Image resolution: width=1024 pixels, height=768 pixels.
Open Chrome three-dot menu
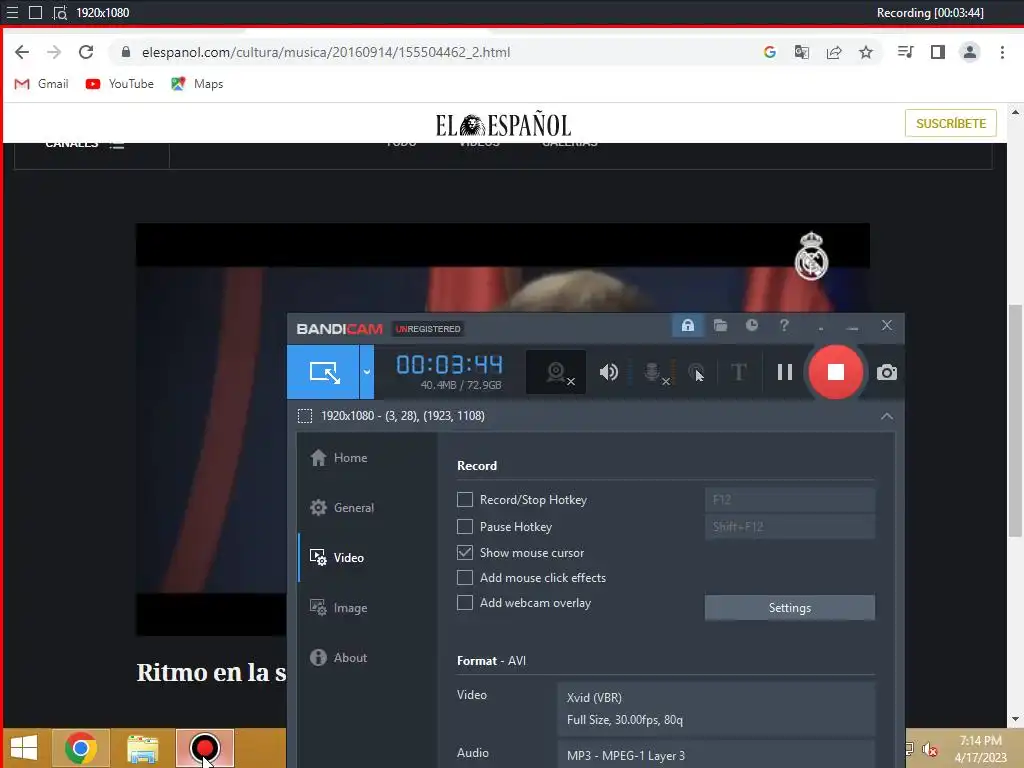[1002, 52]
